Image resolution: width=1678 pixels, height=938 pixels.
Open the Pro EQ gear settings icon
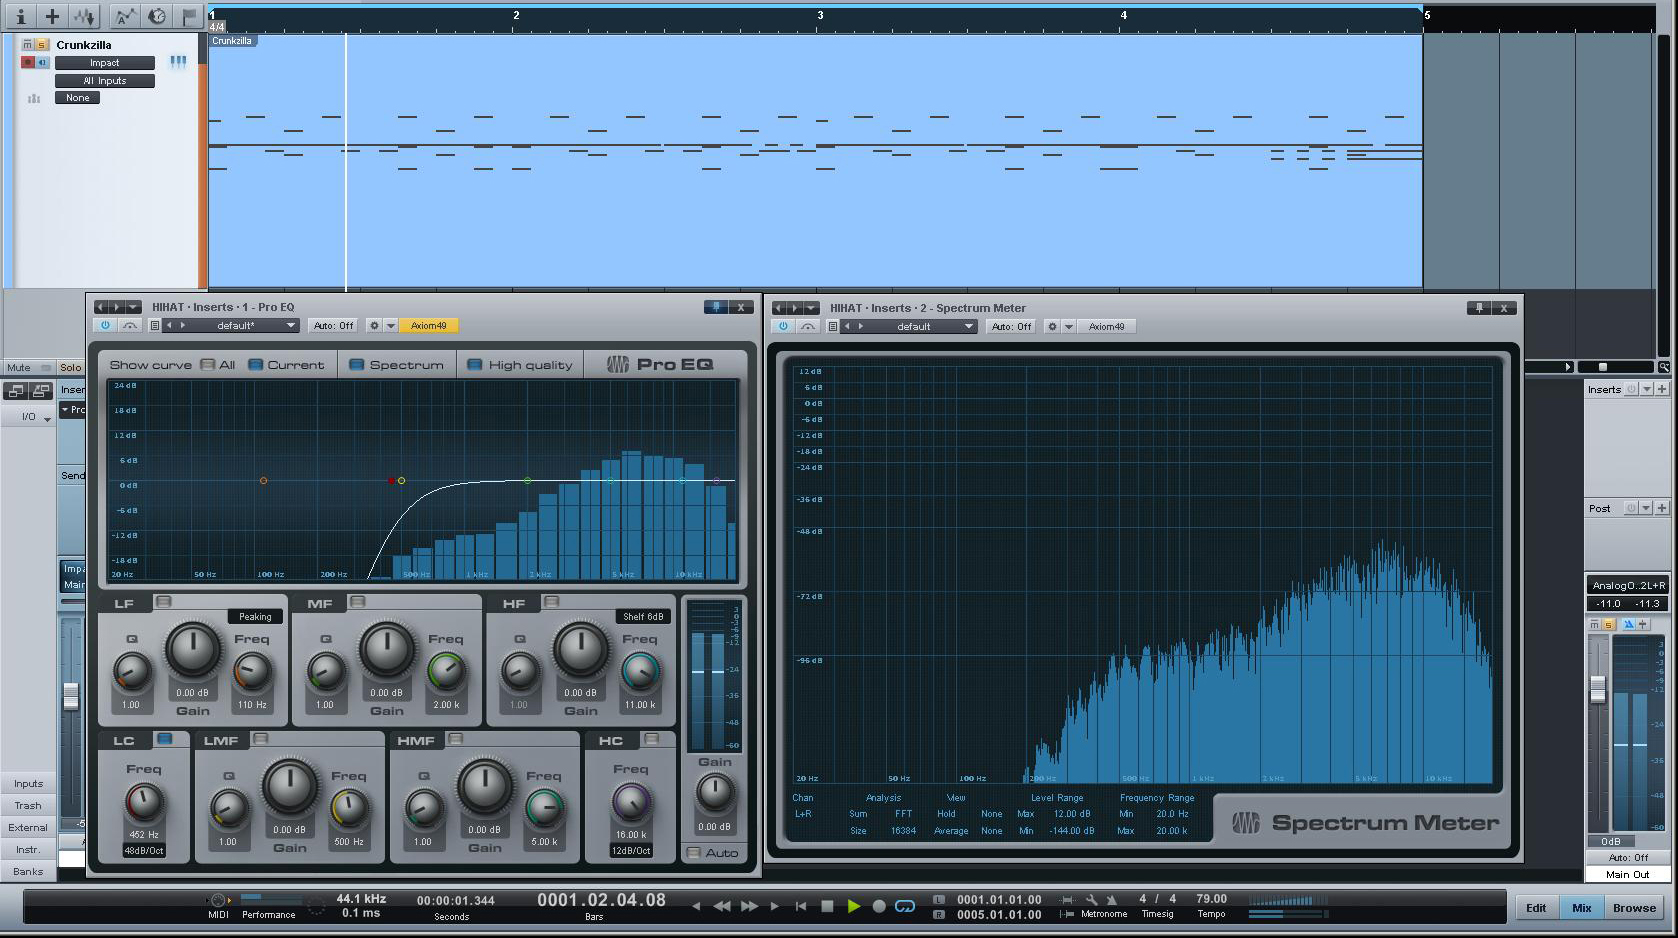coord(374,326)
